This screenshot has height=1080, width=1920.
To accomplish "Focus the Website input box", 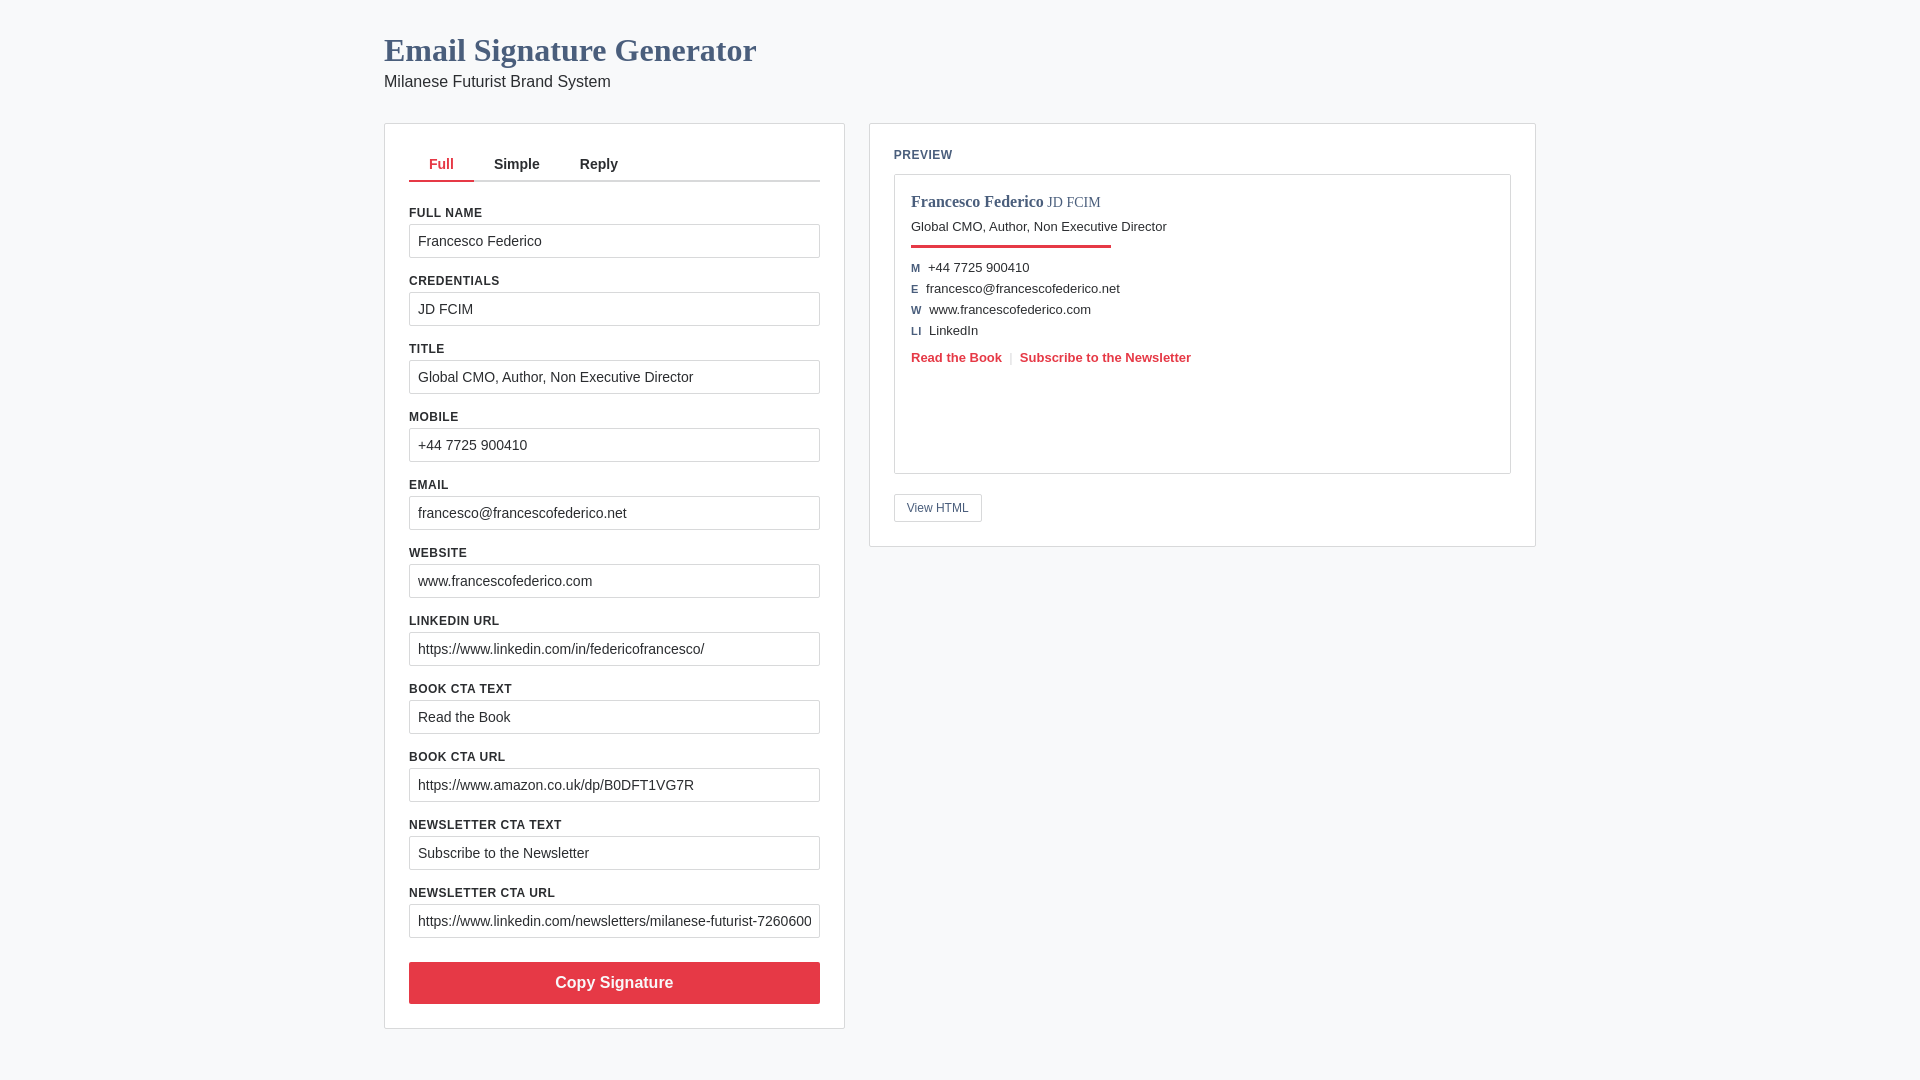I will [614, 581].
